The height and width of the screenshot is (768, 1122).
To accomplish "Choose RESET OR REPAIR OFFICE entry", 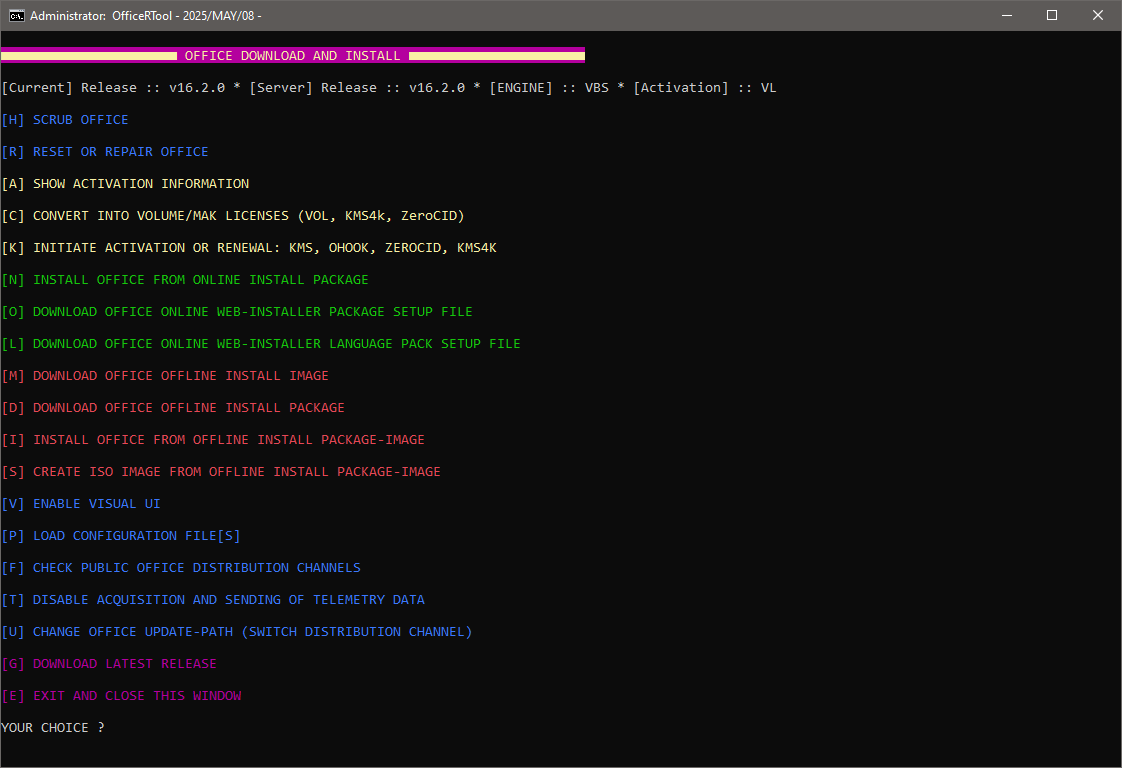I will point(120,152).
